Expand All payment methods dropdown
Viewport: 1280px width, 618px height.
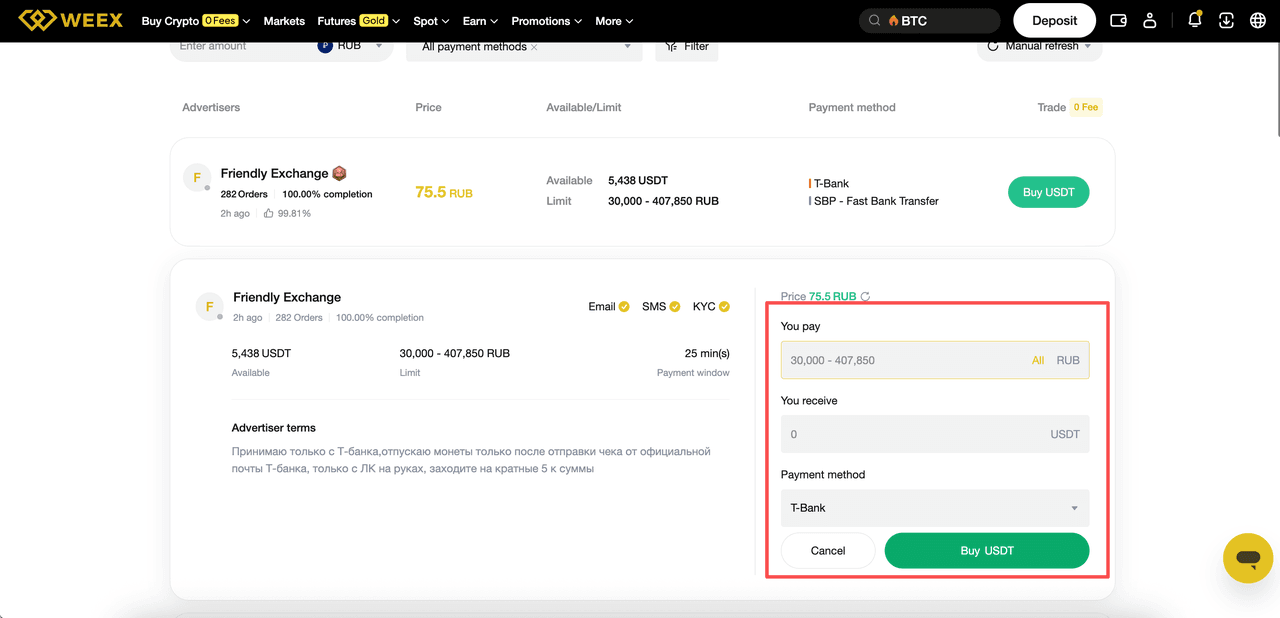pos(628,47)
